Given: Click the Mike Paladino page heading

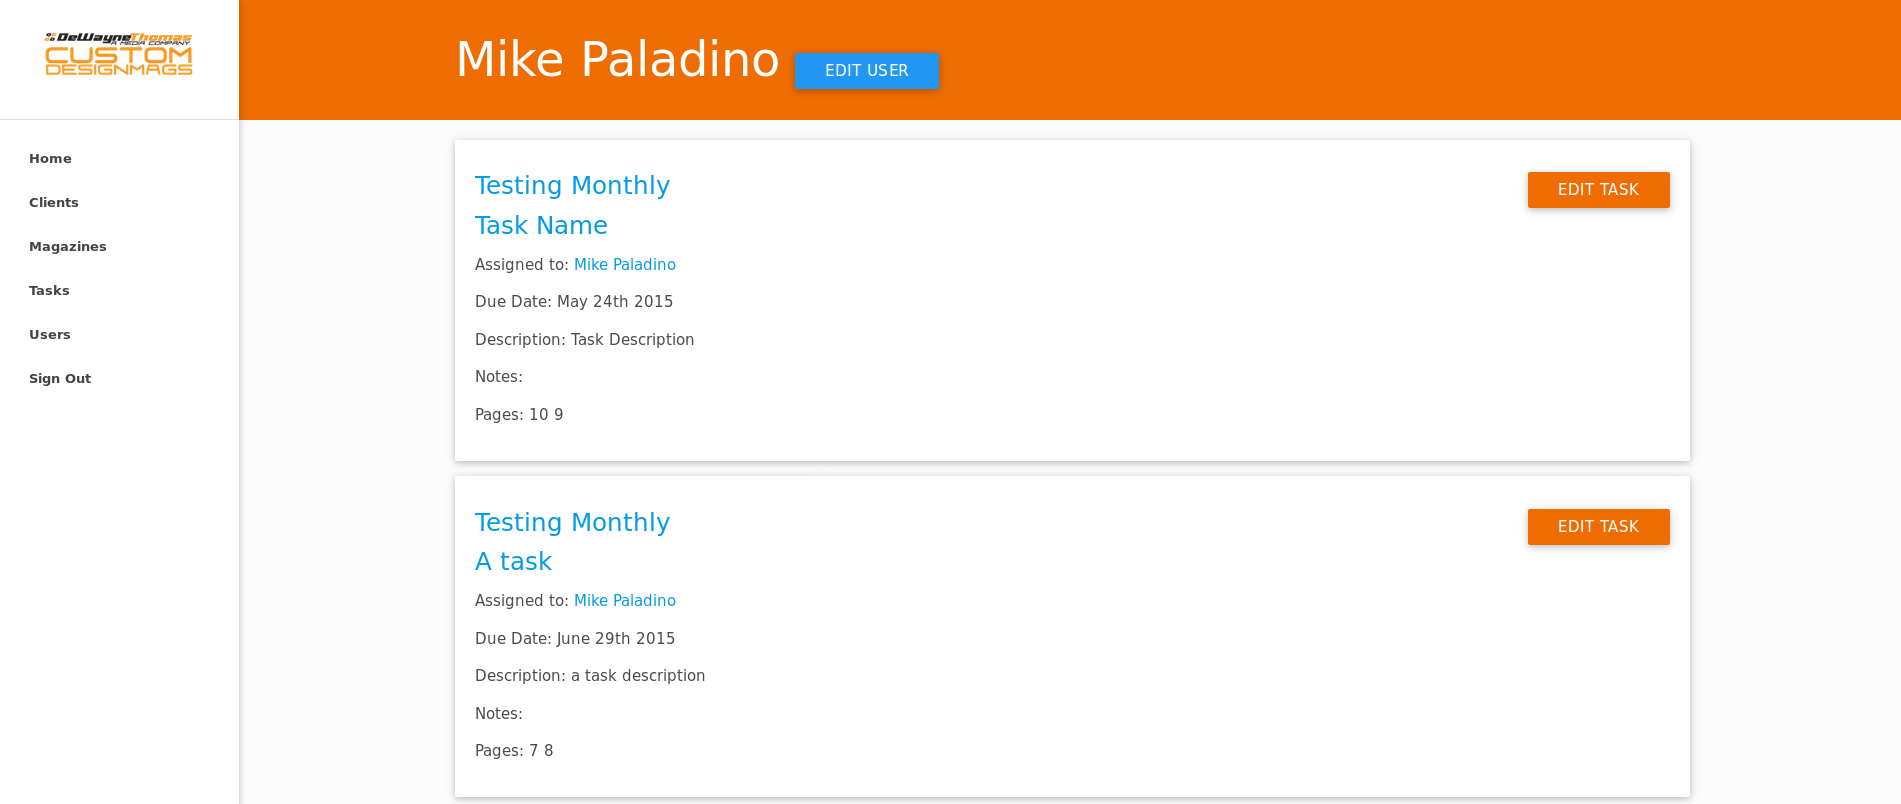Looking at the screenshot, I should click(617, 60).
